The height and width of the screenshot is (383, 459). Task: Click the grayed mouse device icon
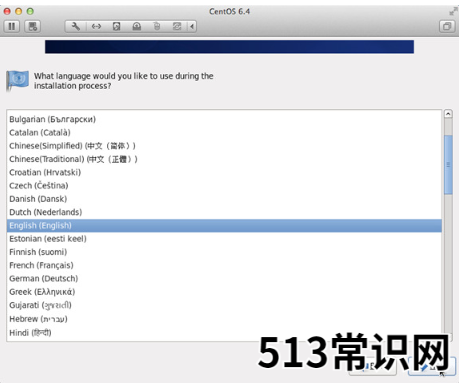pos(157,26)
